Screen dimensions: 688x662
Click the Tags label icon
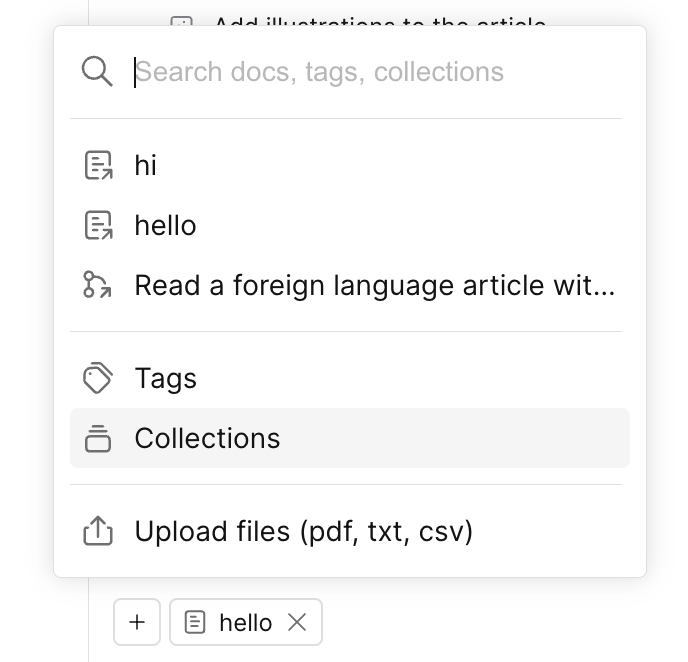97,379
